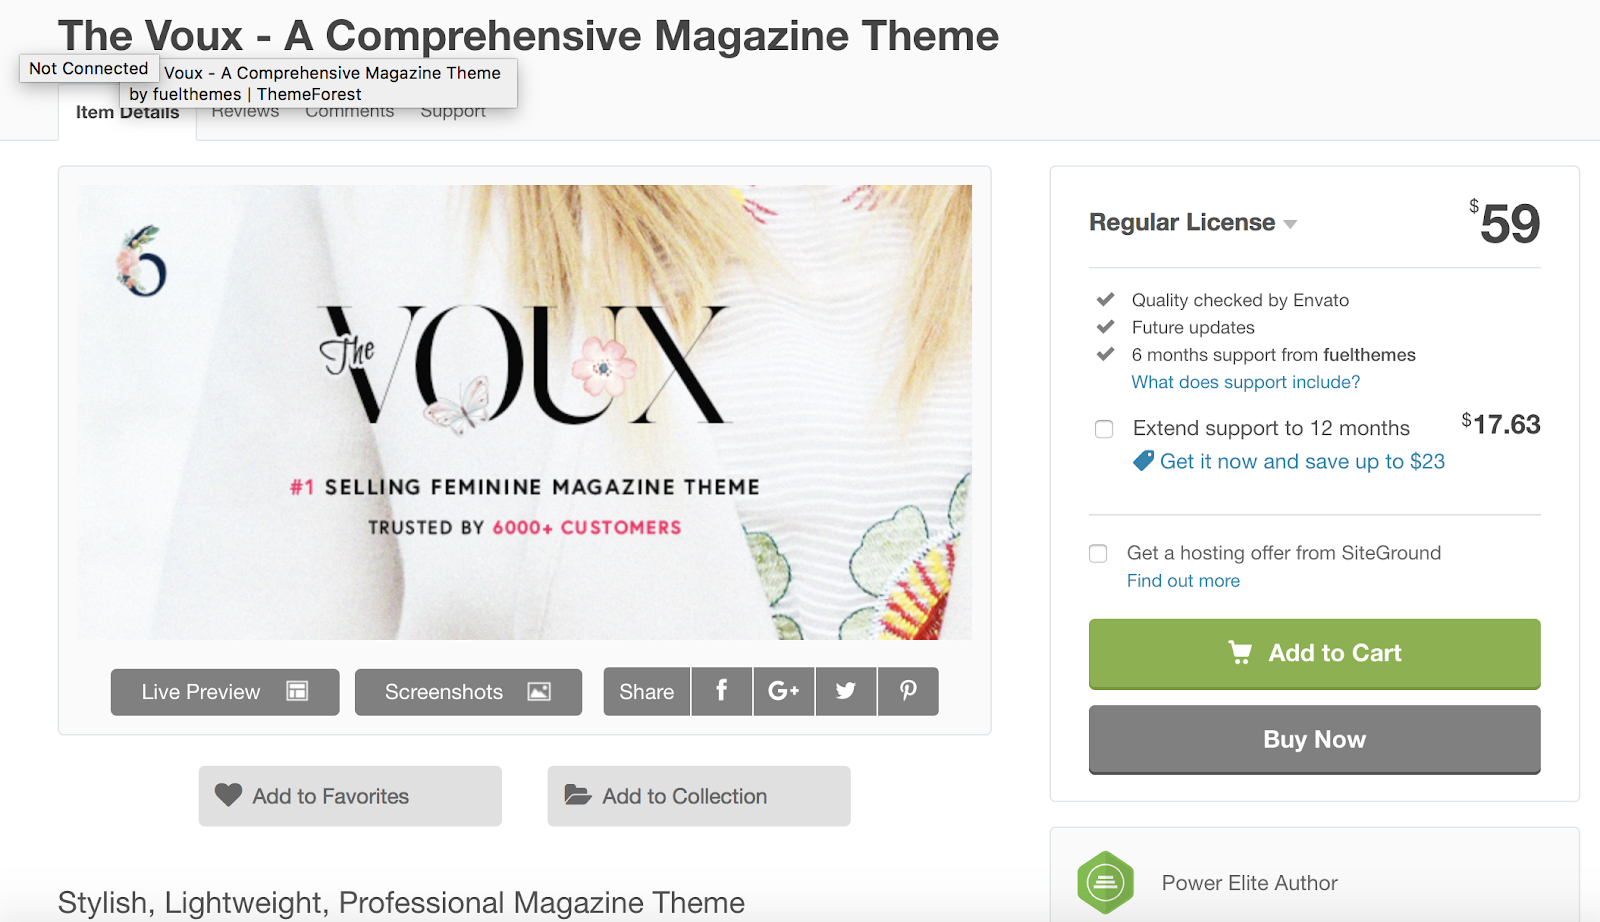Click the page title 'The Voux' heading
The width and height of the screenshot is (1600, 922).
[x=528, y=35]
